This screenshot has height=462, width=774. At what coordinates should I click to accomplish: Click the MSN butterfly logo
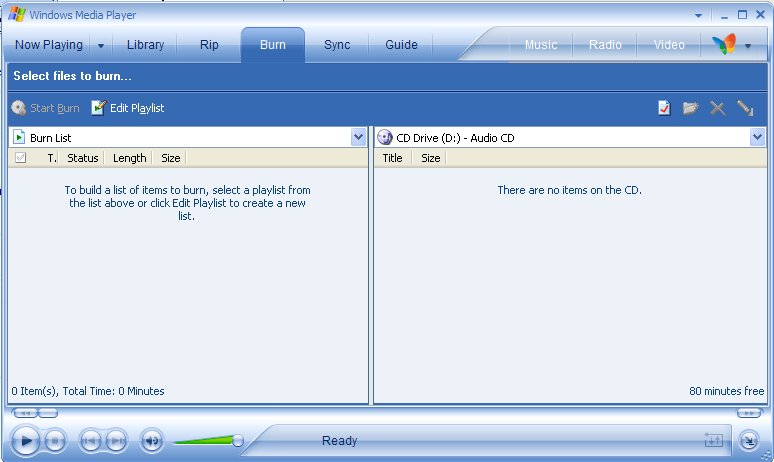[x=724, y=44]
